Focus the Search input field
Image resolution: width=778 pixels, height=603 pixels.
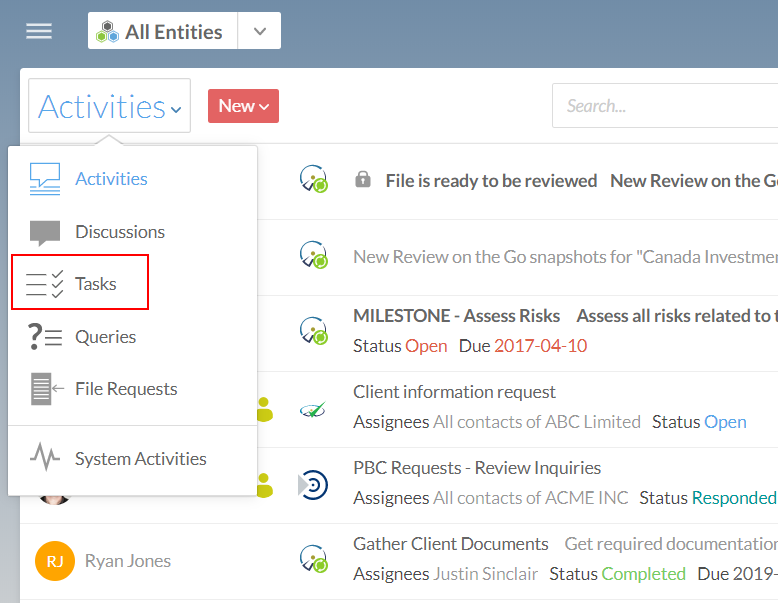click(x=665, y=106)
